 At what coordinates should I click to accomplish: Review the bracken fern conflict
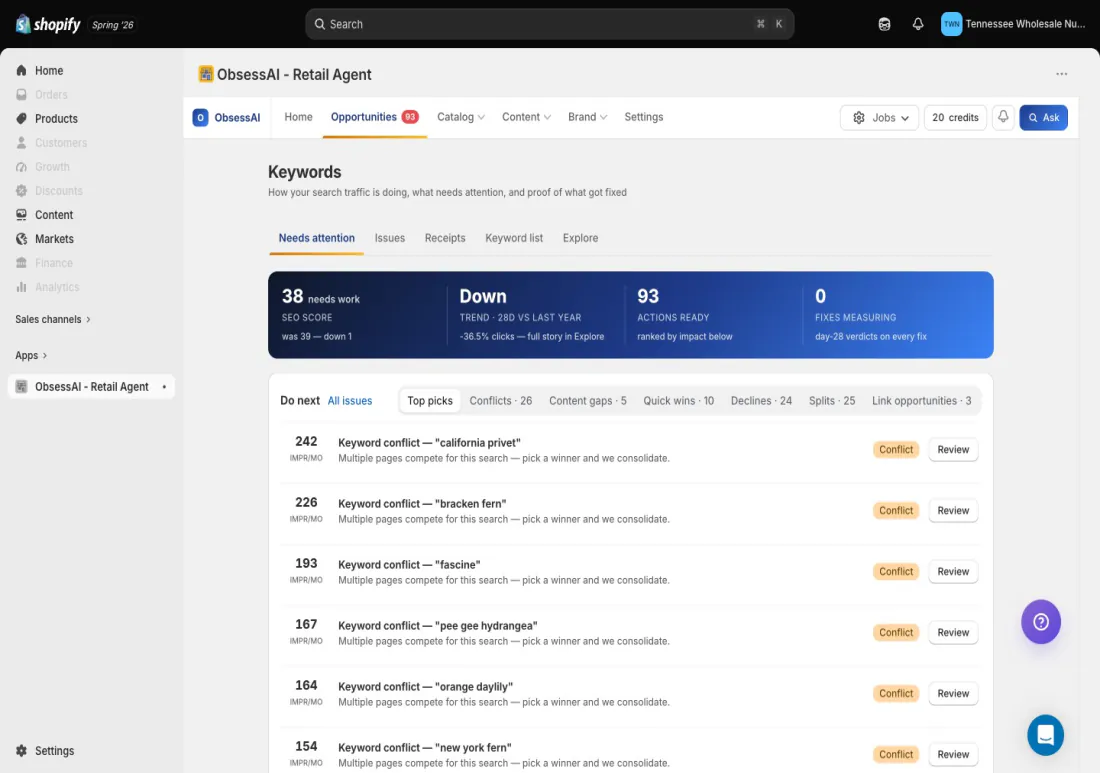pos(953,511)
